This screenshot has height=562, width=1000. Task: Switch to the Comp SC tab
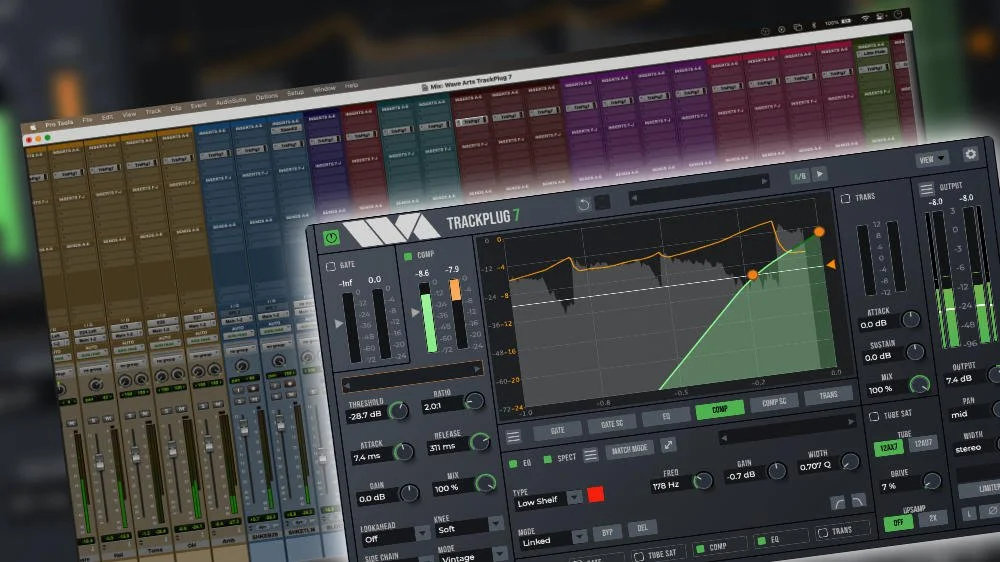click(774, 403)
